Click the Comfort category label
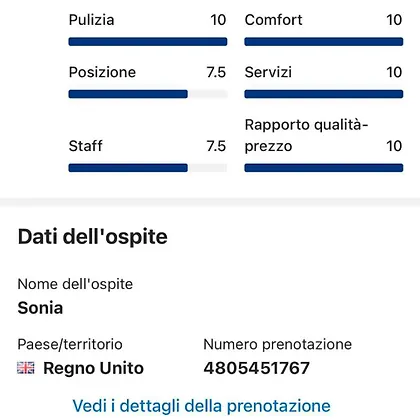The height and width of the screenshot is (420, 420). pos(273,20)
